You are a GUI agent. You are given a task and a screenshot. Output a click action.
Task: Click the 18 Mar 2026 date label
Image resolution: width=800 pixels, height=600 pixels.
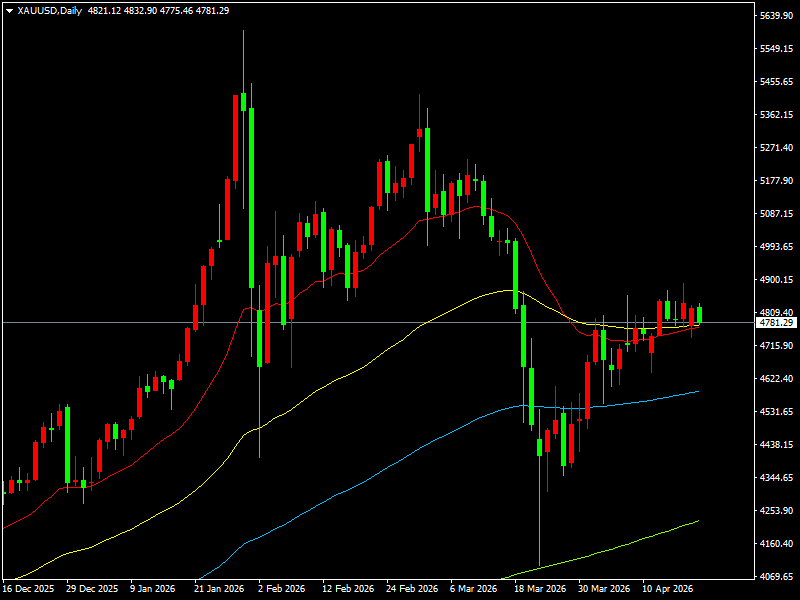(540, 589)
